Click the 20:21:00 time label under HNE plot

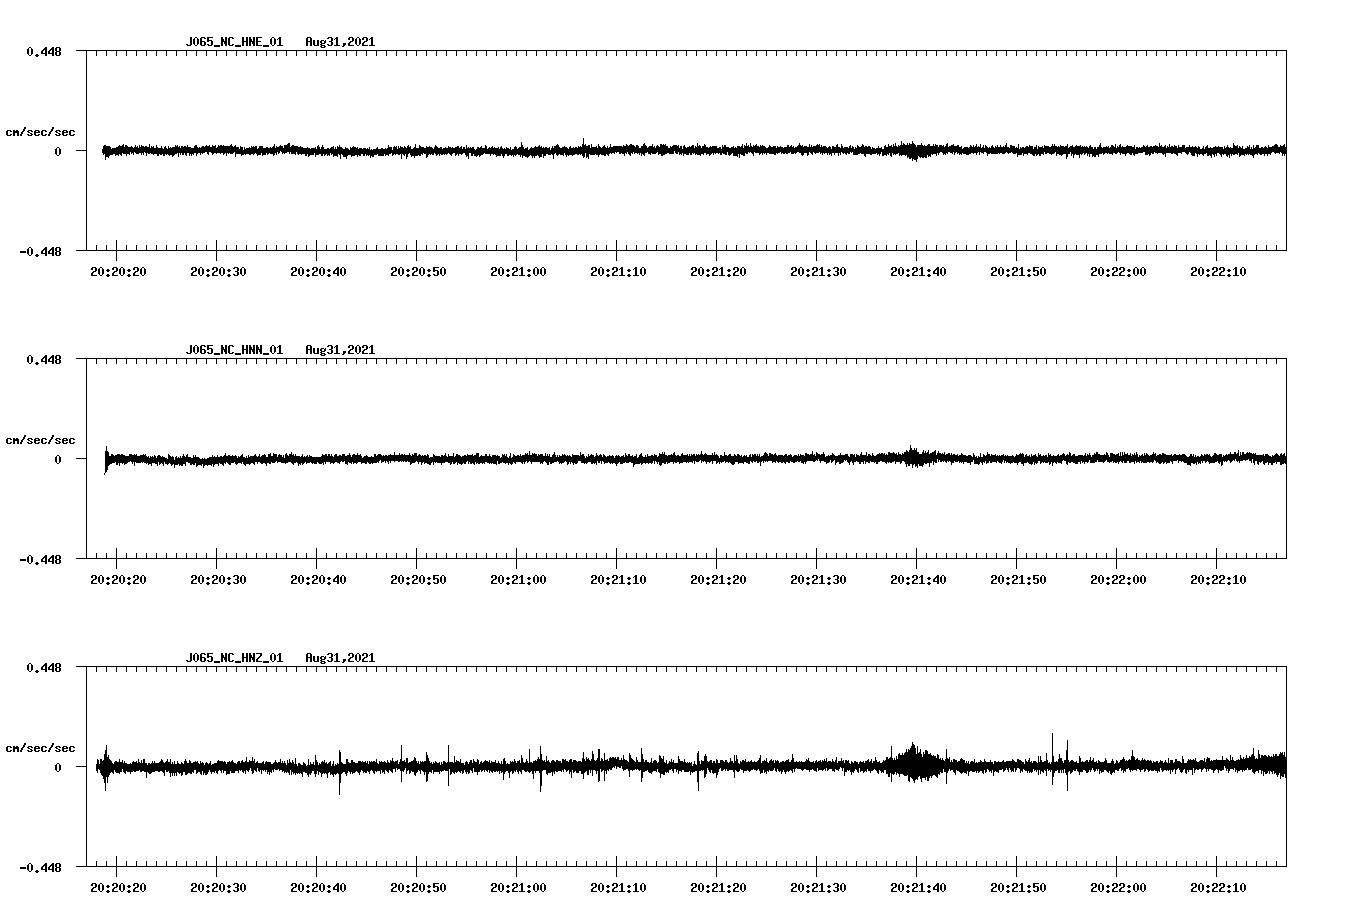518,272
